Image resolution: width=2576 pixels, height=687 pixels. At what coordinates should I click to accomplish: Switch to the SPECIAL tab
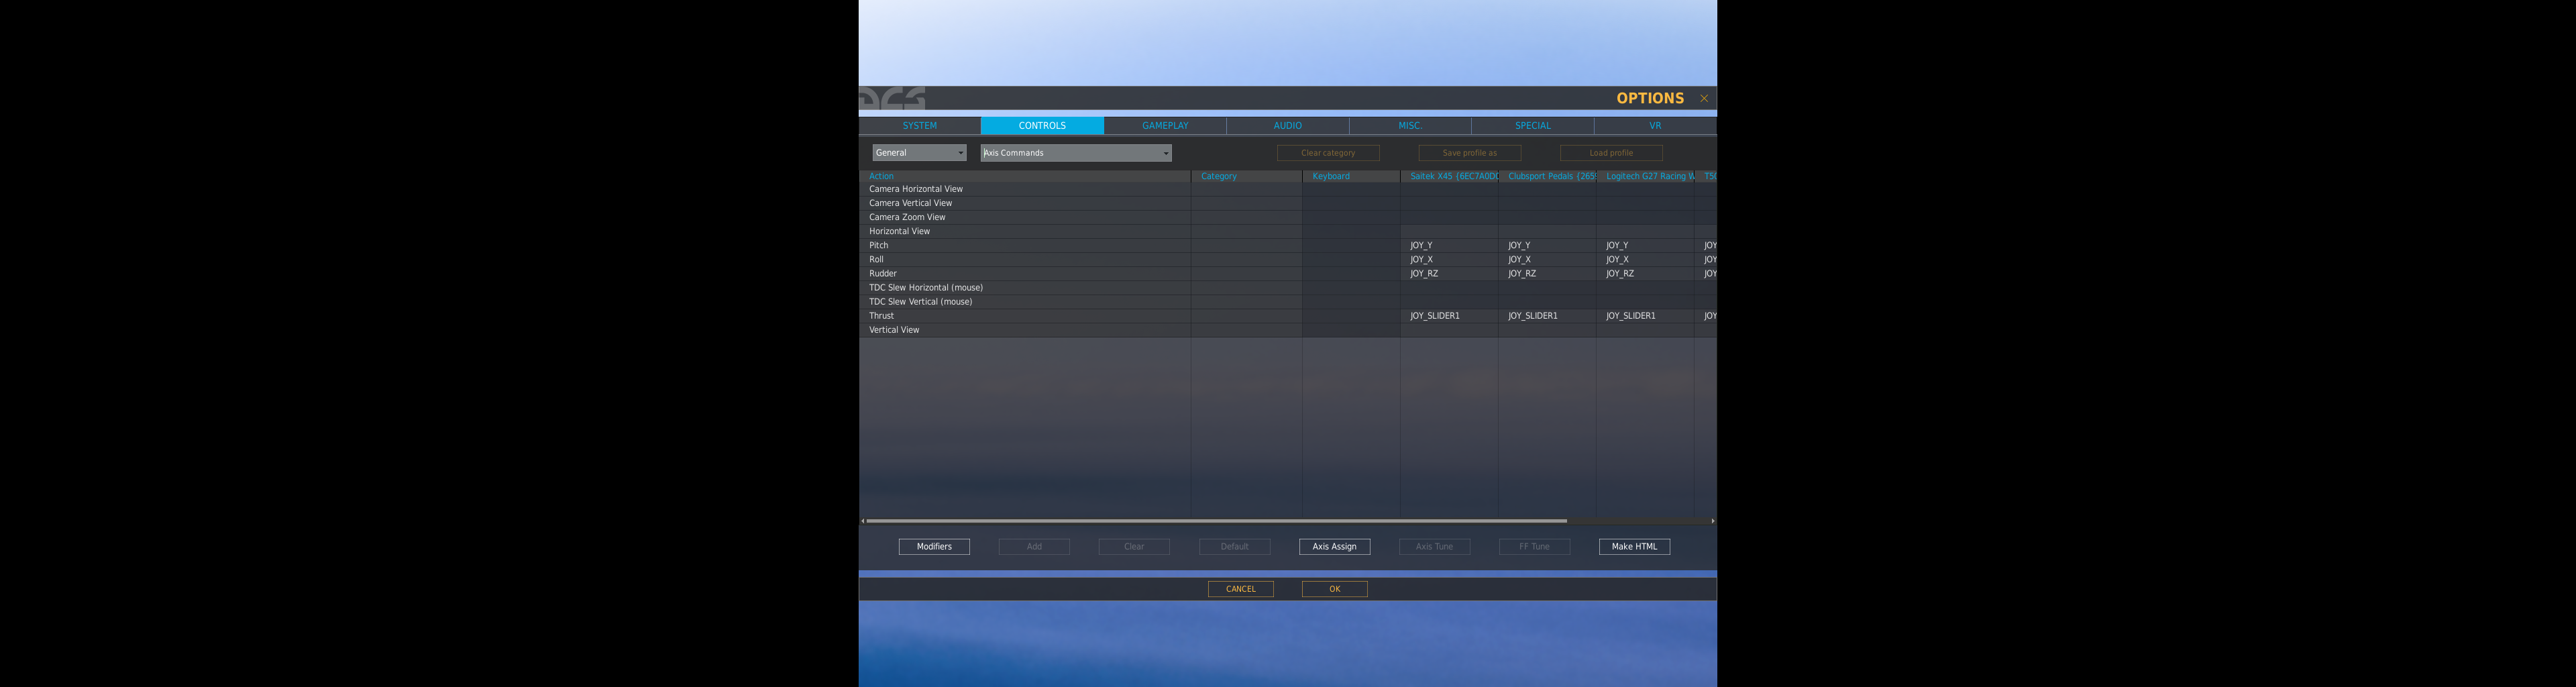coord(1532,126)
